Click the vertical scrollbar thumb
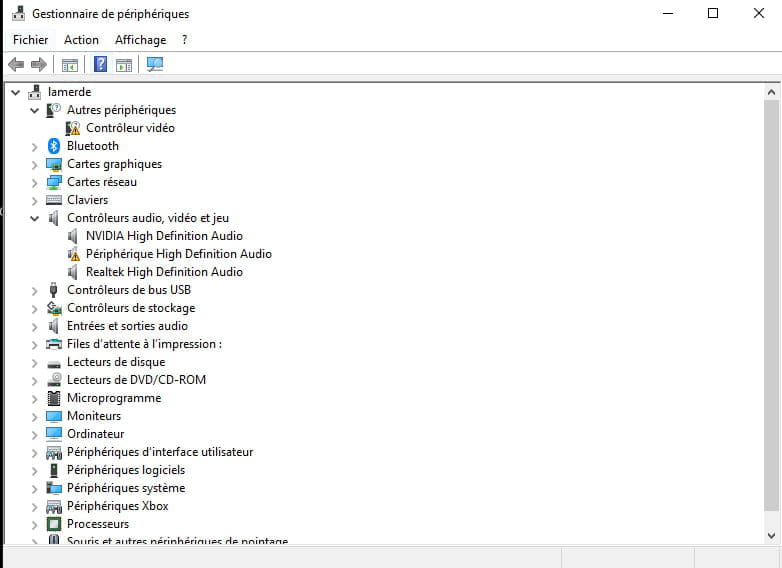The width and height of the screenshot is (782, 568). (771, 305)
